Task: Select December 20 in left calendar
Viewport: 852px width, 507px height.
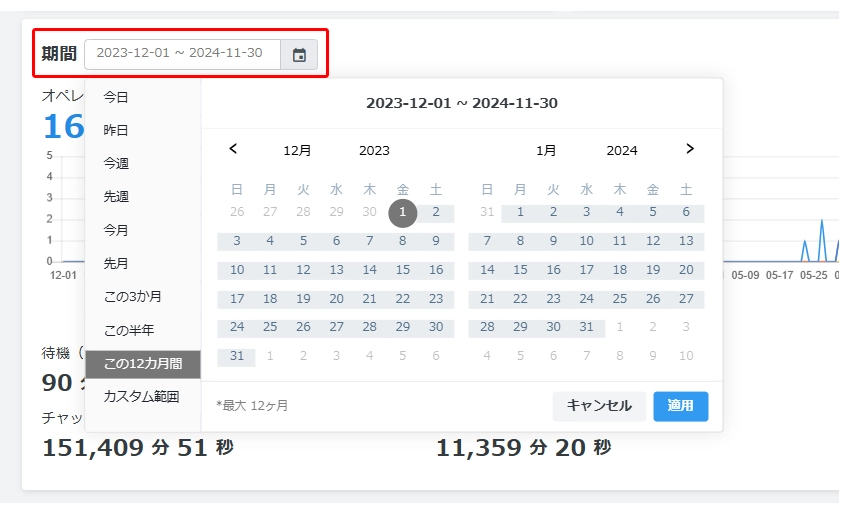Action: (x=336, y=298)
